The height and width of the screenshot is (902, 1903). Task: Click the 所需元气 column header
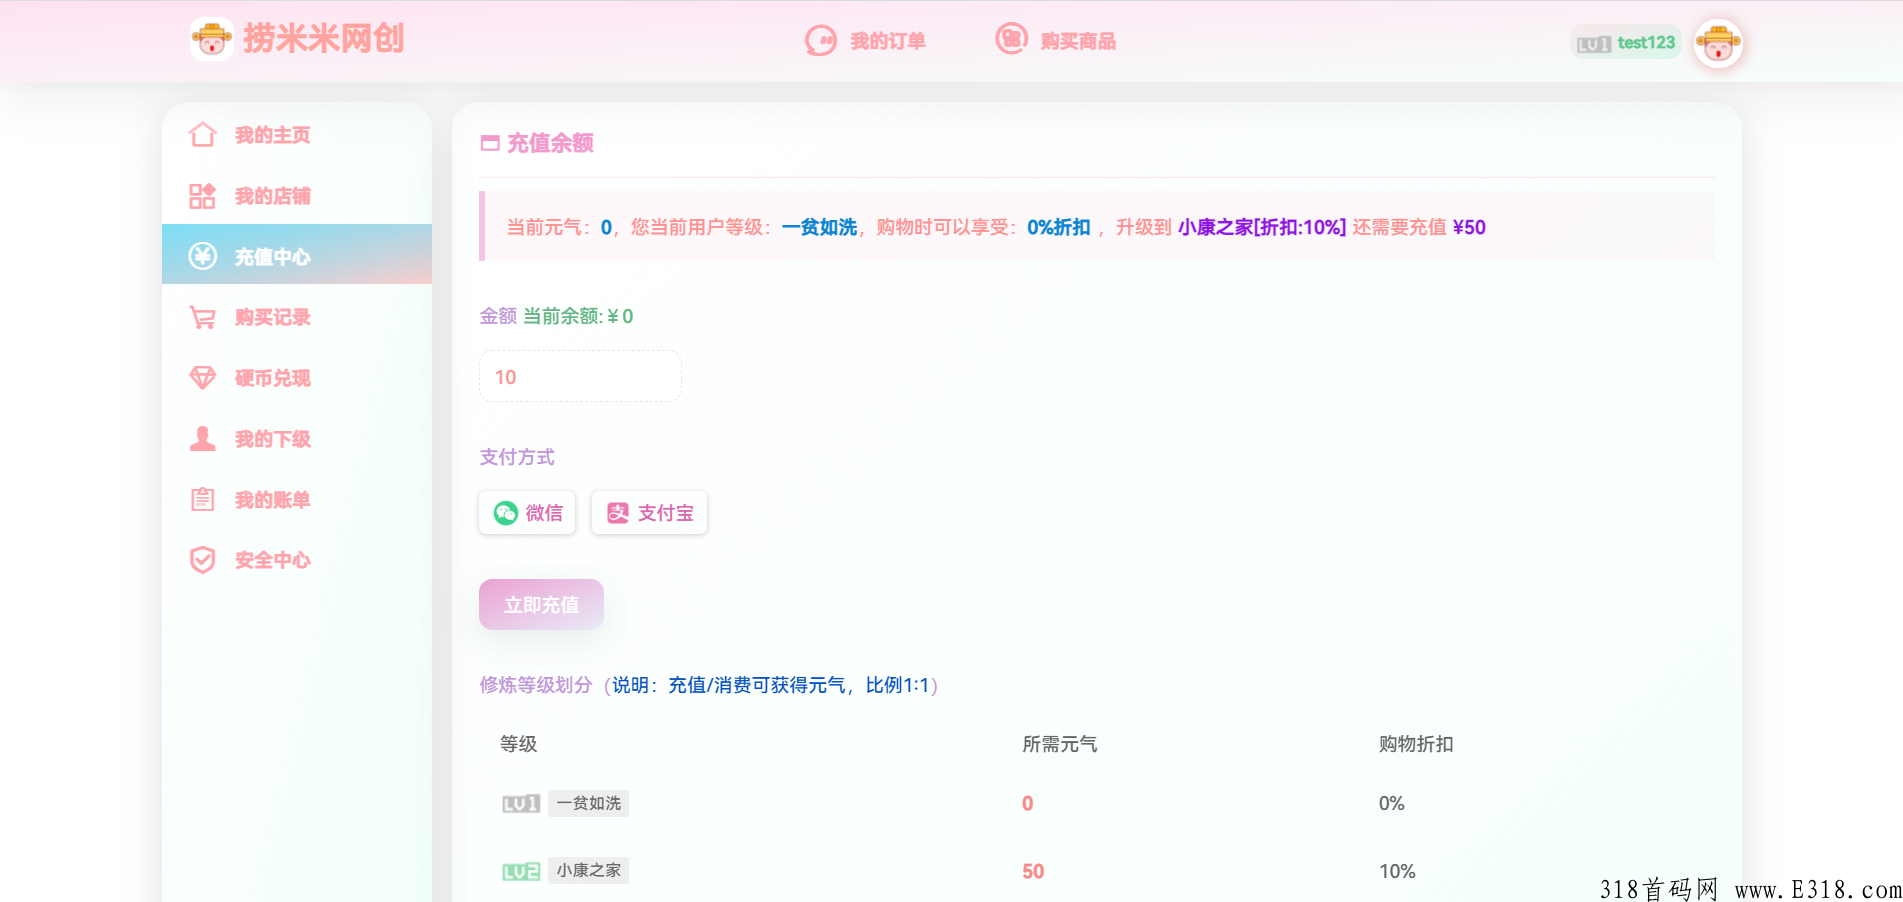click(x=1060, y=744)
